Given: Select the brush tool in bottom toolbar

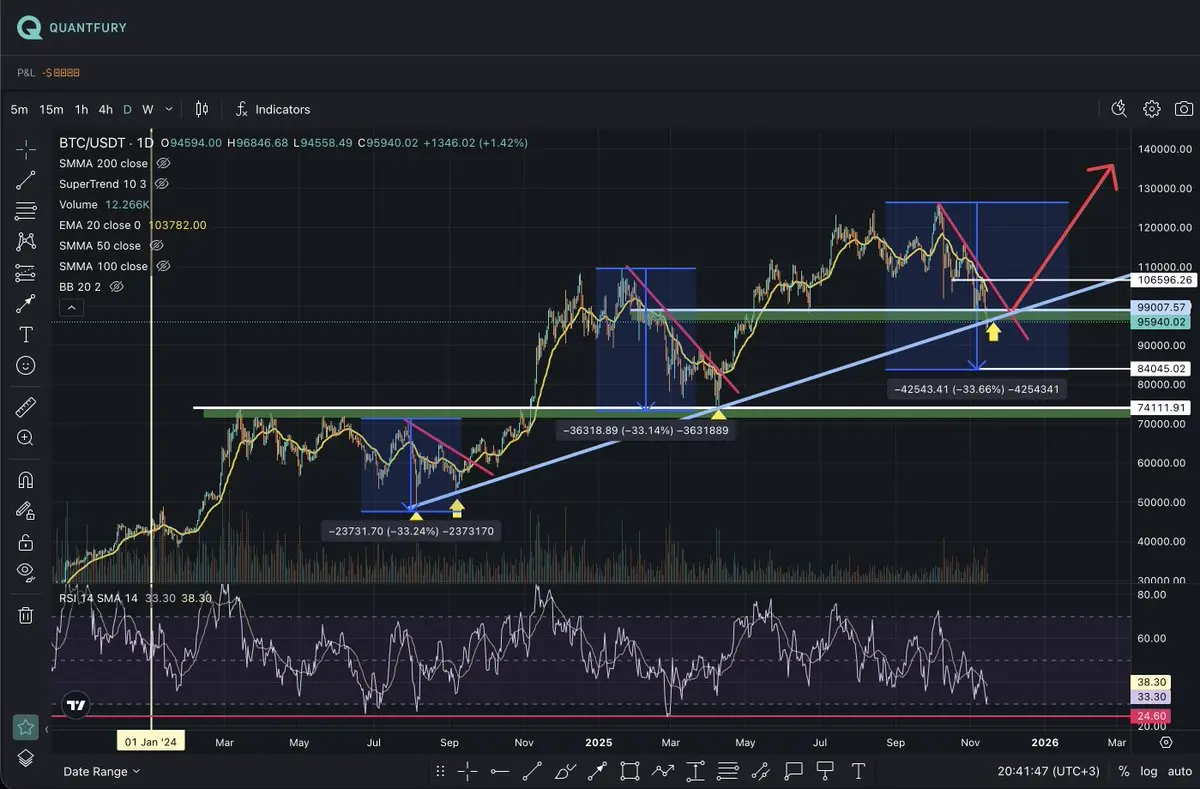Looking at the screenshot, I should click(565, 771).
